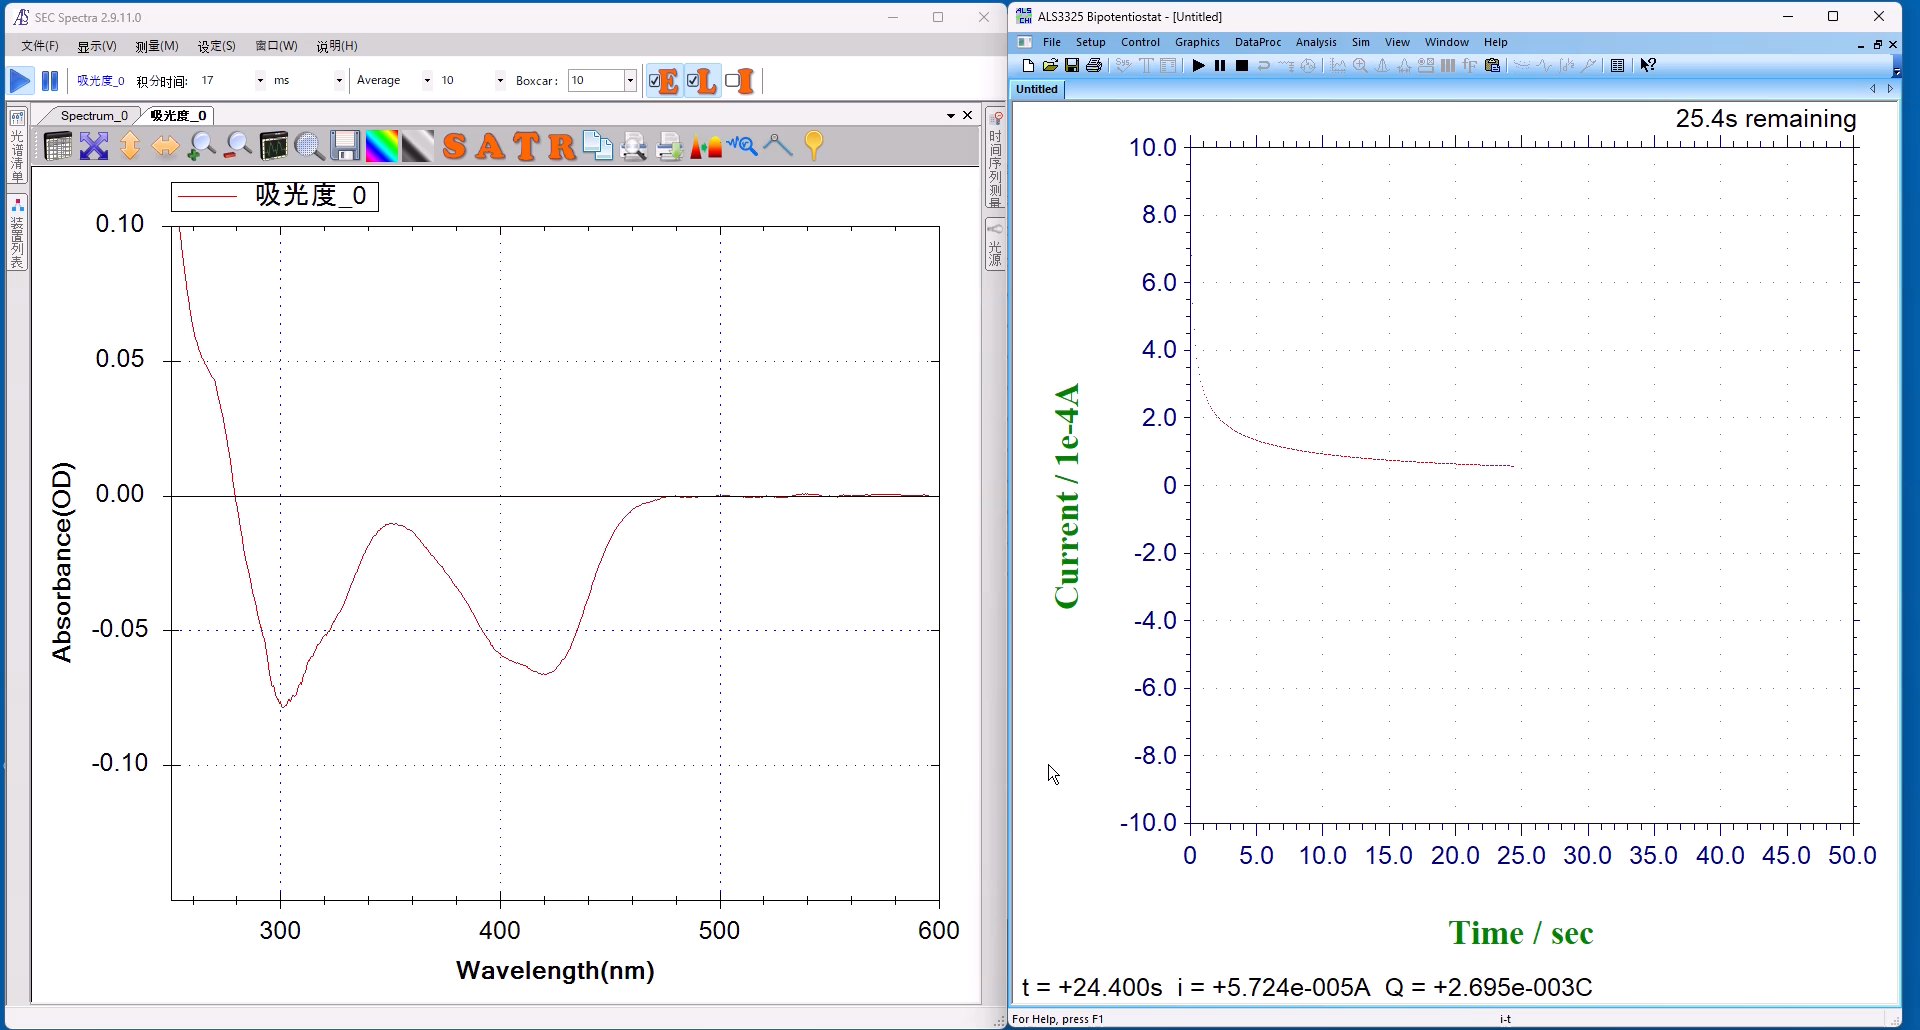Open 测量(M) menu
Viewport: 1920px width, 1030px height.
click(157, 46)
